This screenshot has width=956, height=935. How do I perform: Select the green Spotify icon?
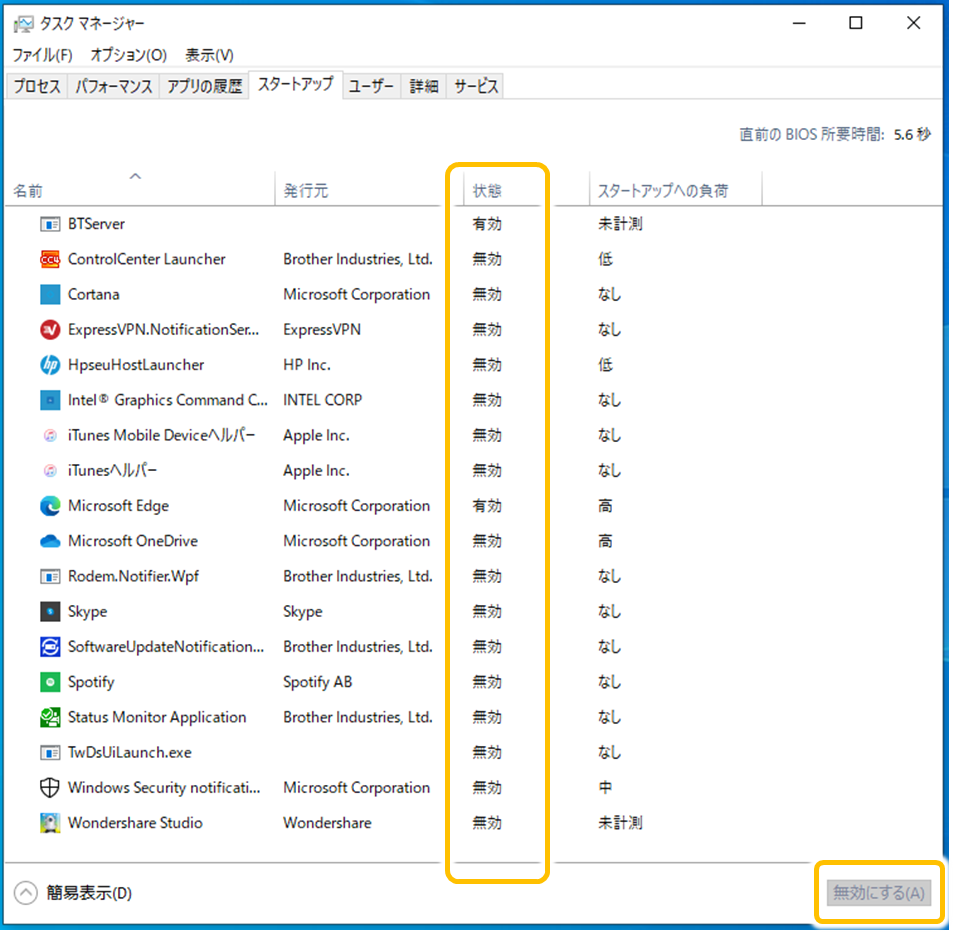pyautogui.click(x=50, y=684)
